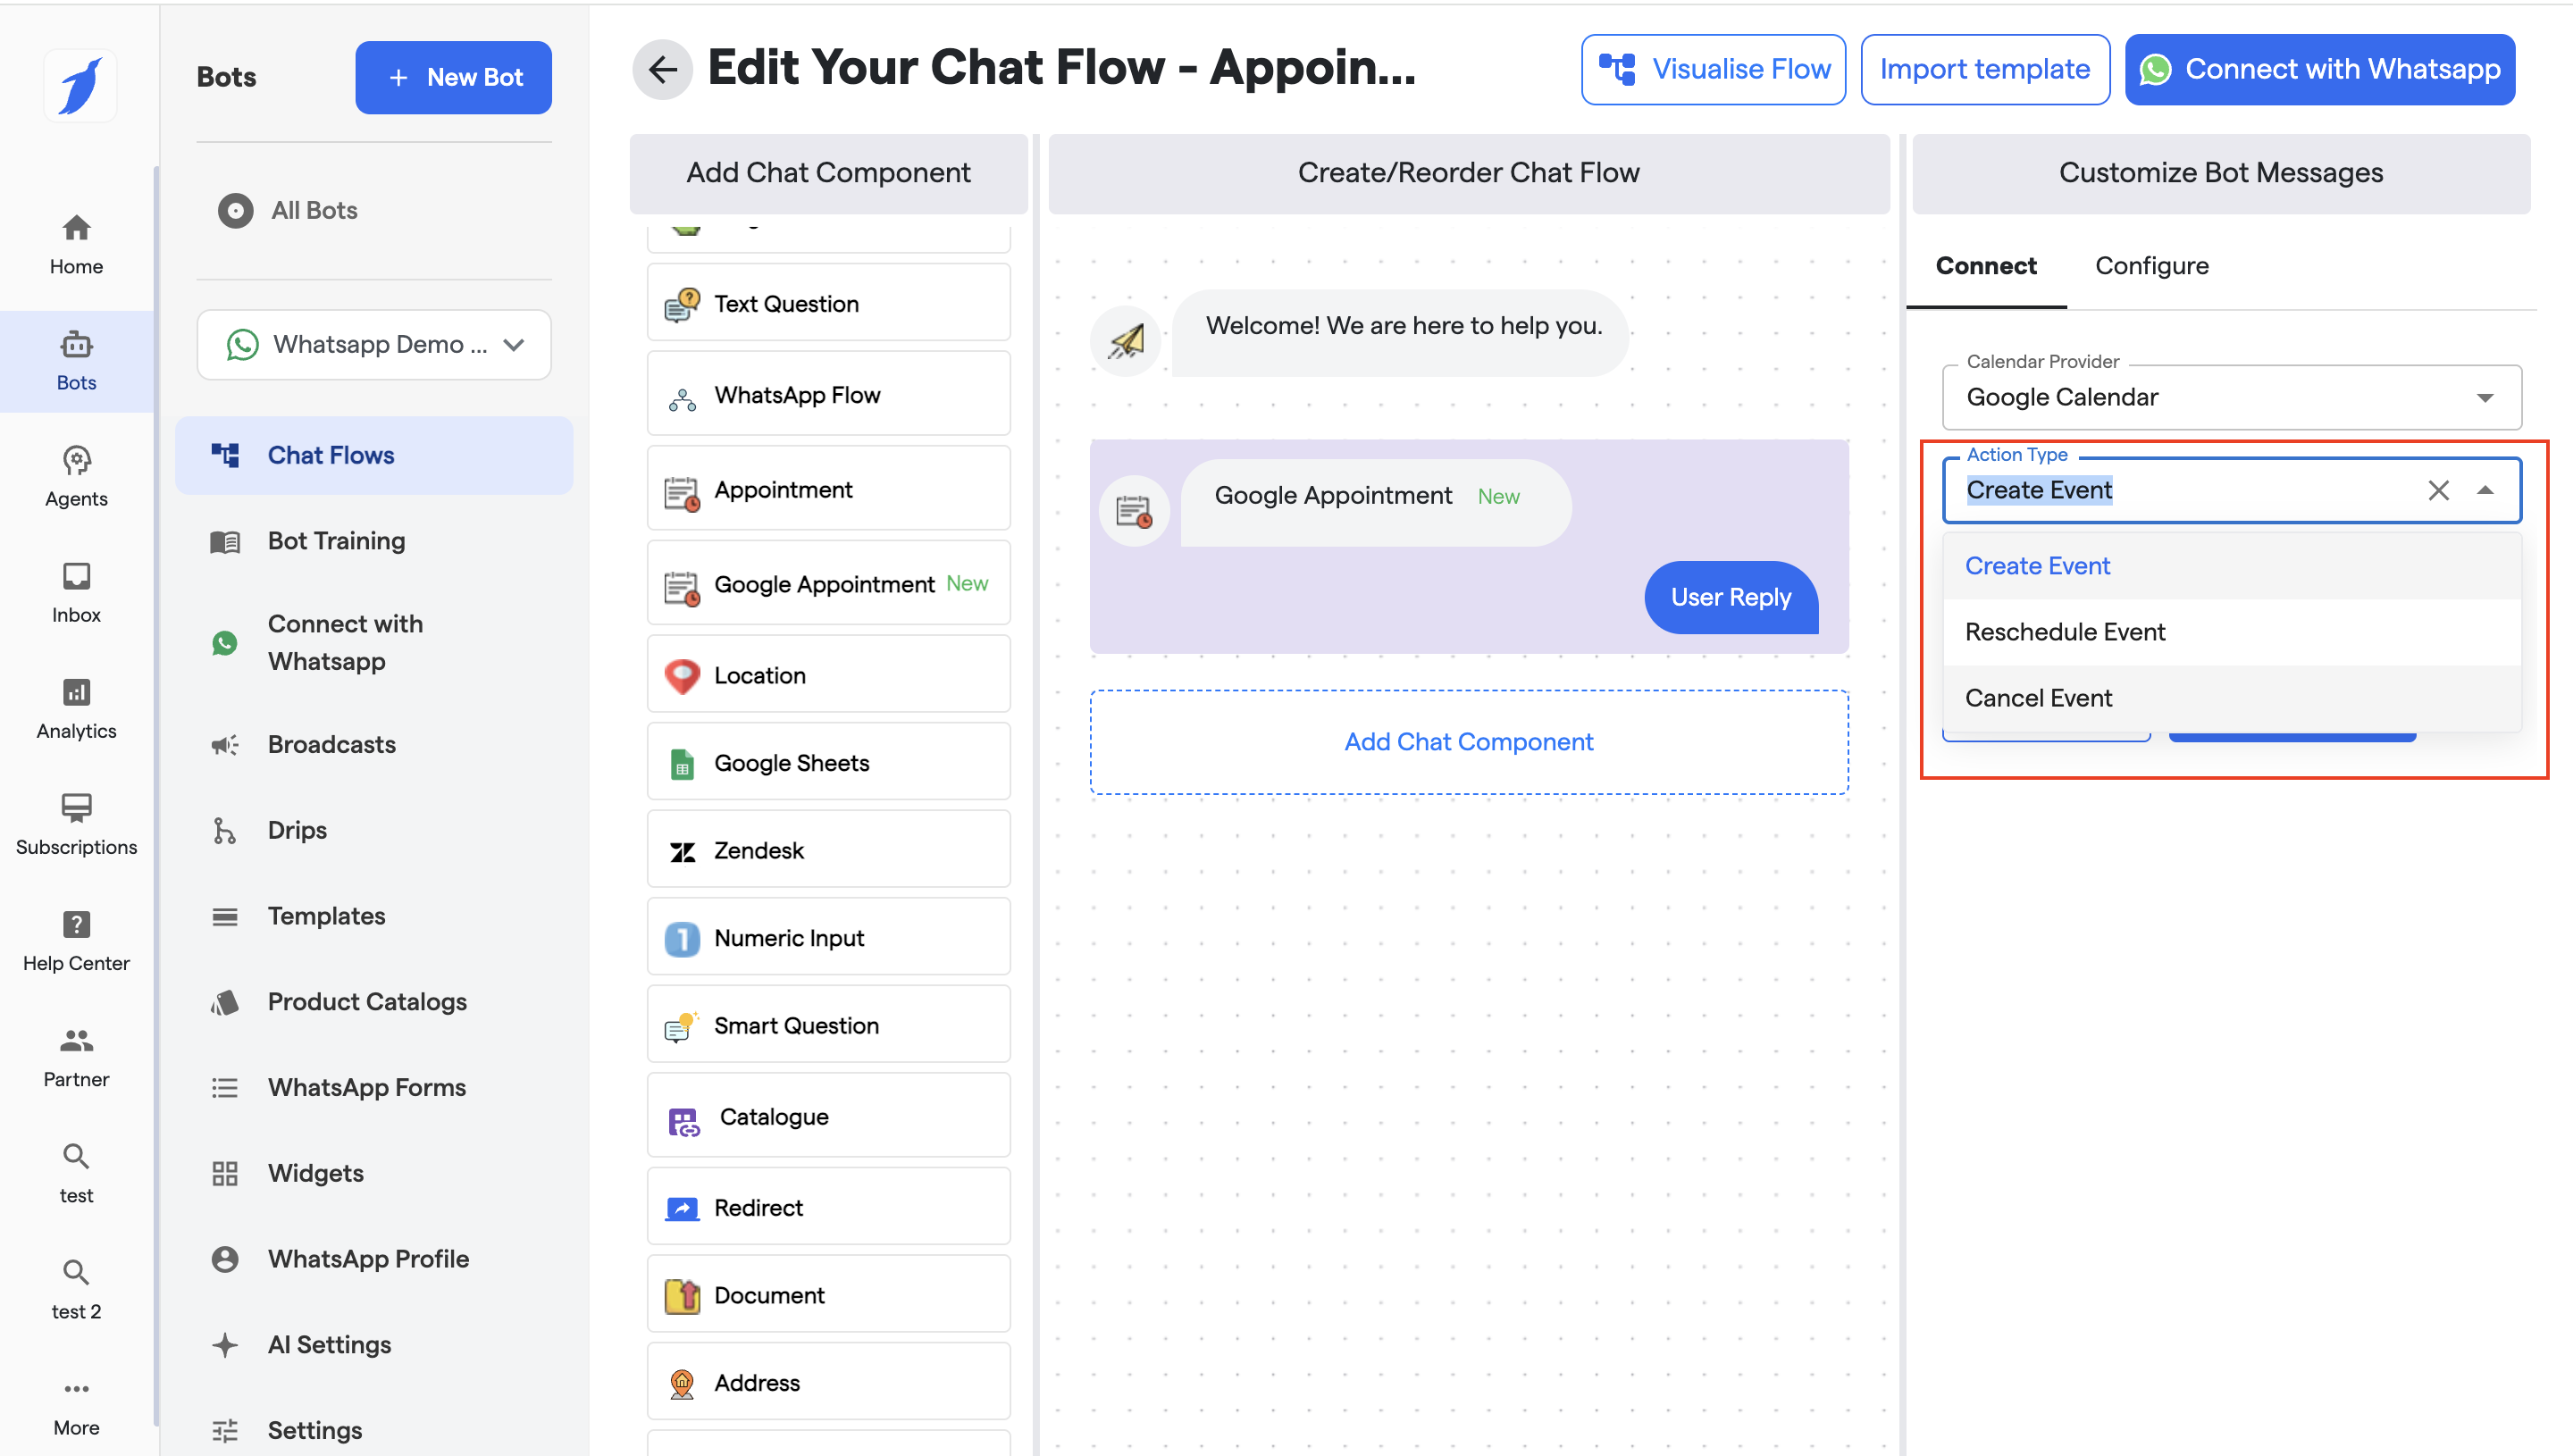Choose Cancel Event from list
This screenshot has height=1456, width=2573.
[2038, 698]
